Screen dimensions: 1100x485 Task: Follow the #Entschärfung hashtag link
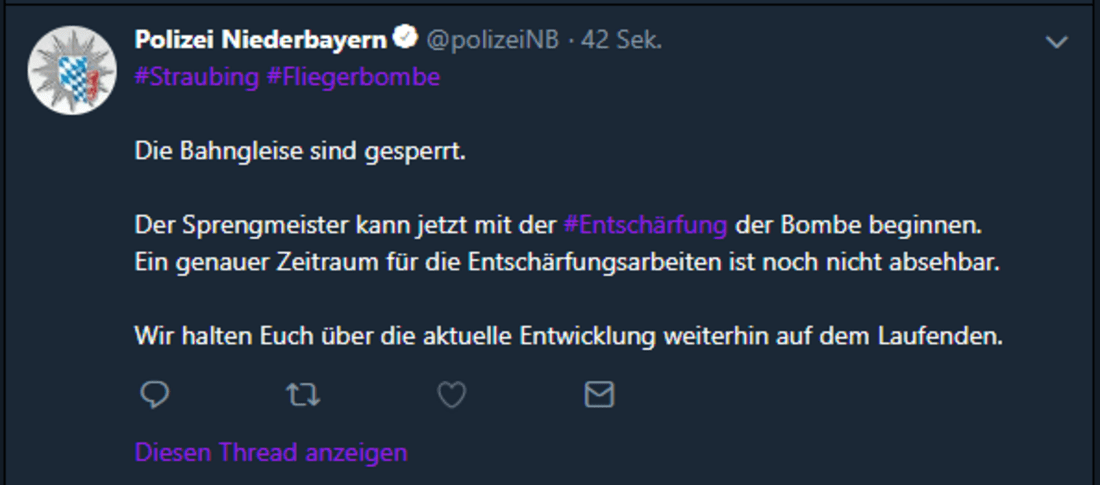click(x=645, y=225)
